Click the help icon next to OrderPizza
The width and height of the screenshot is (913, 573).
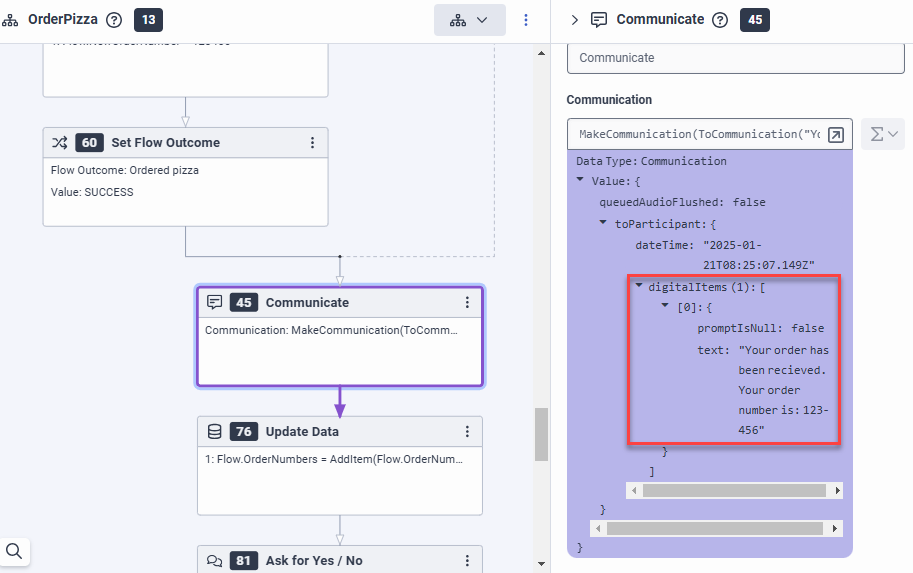tap(114, 20)
